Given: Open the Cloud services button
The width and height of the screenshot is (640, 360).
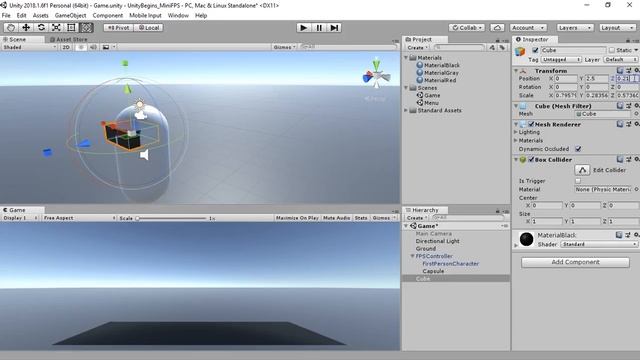Looking at the screenshot, I should (497, 28).
